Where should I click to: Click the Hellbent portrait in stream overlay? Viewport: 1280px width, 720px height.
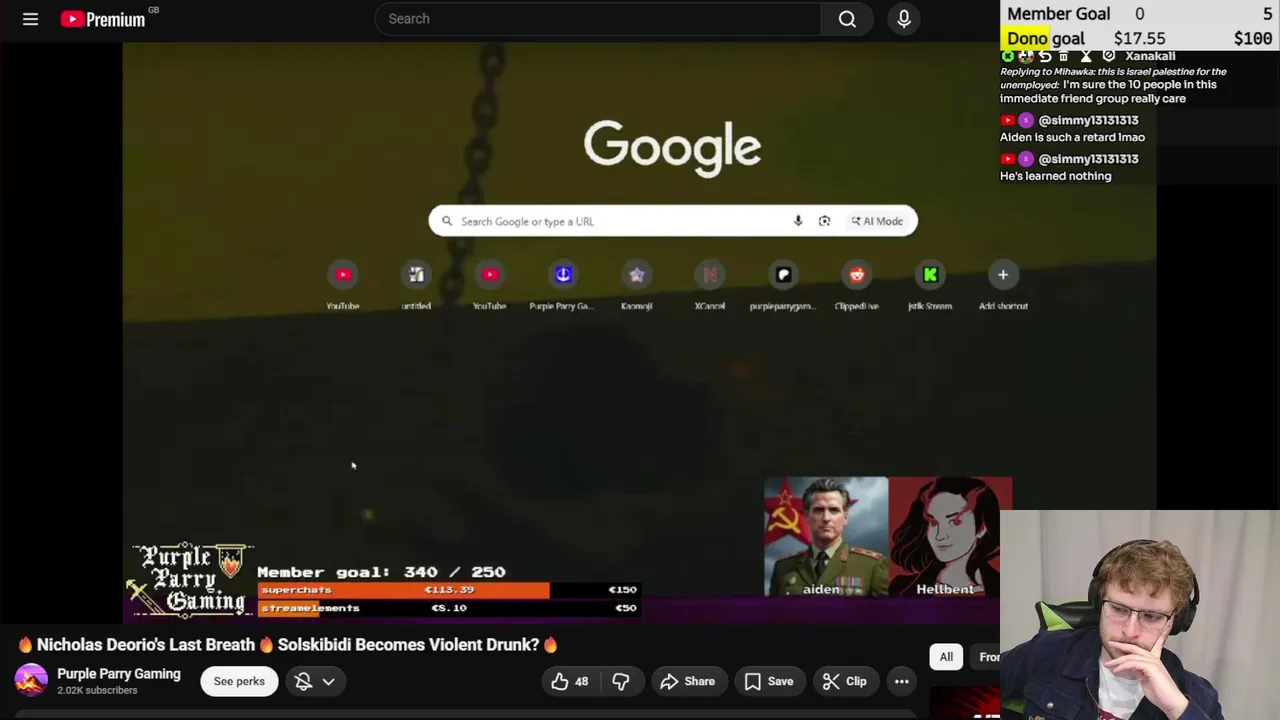(x=950, y=537)
